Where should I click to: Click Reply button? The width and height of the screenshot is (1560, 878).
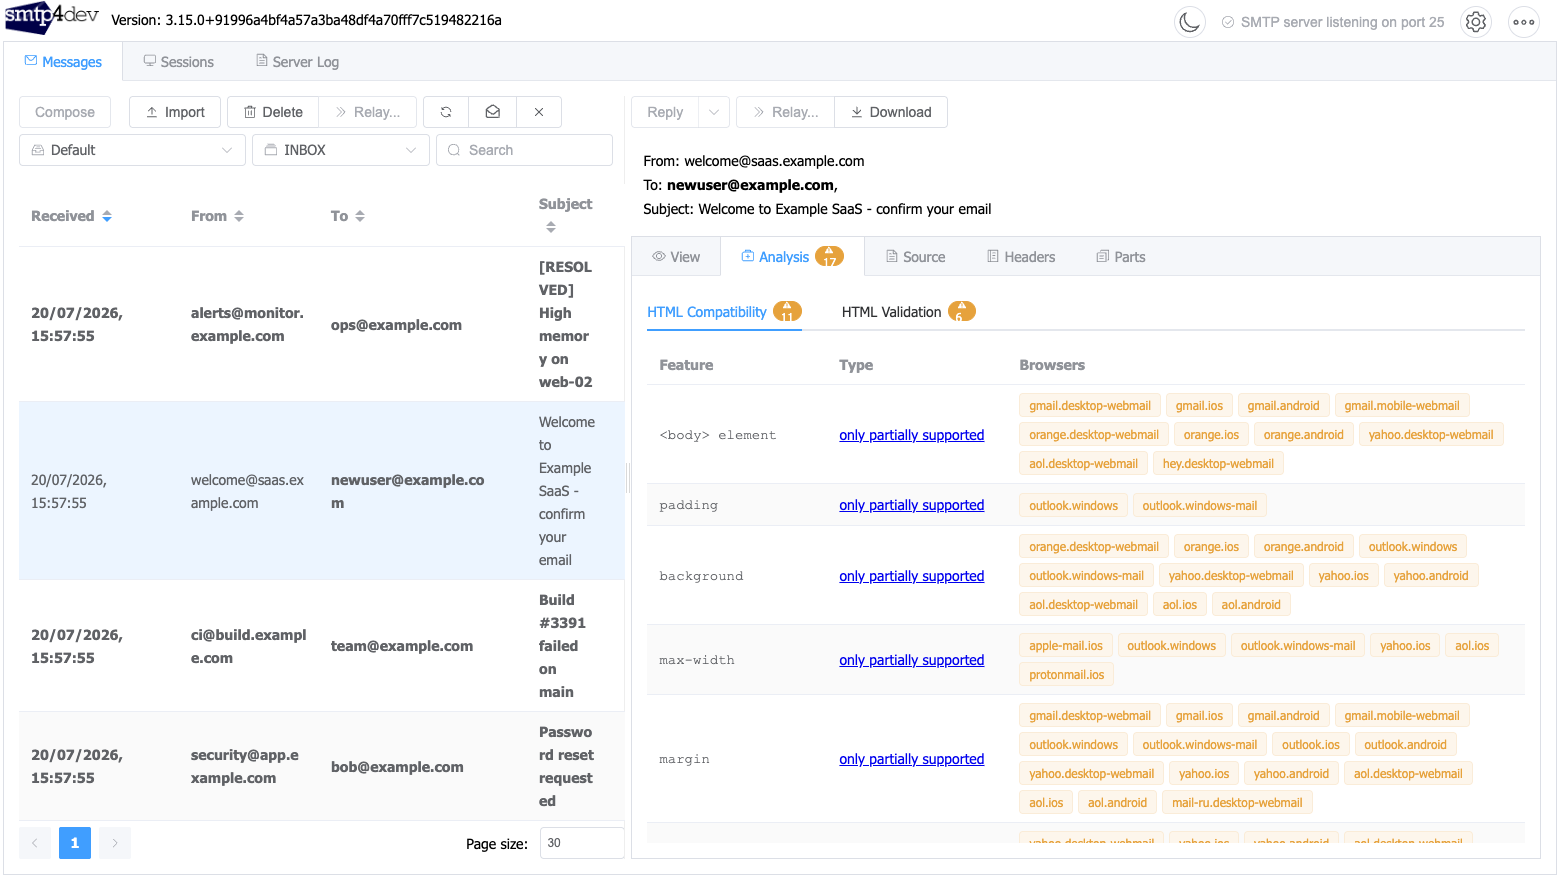[665, 112]
